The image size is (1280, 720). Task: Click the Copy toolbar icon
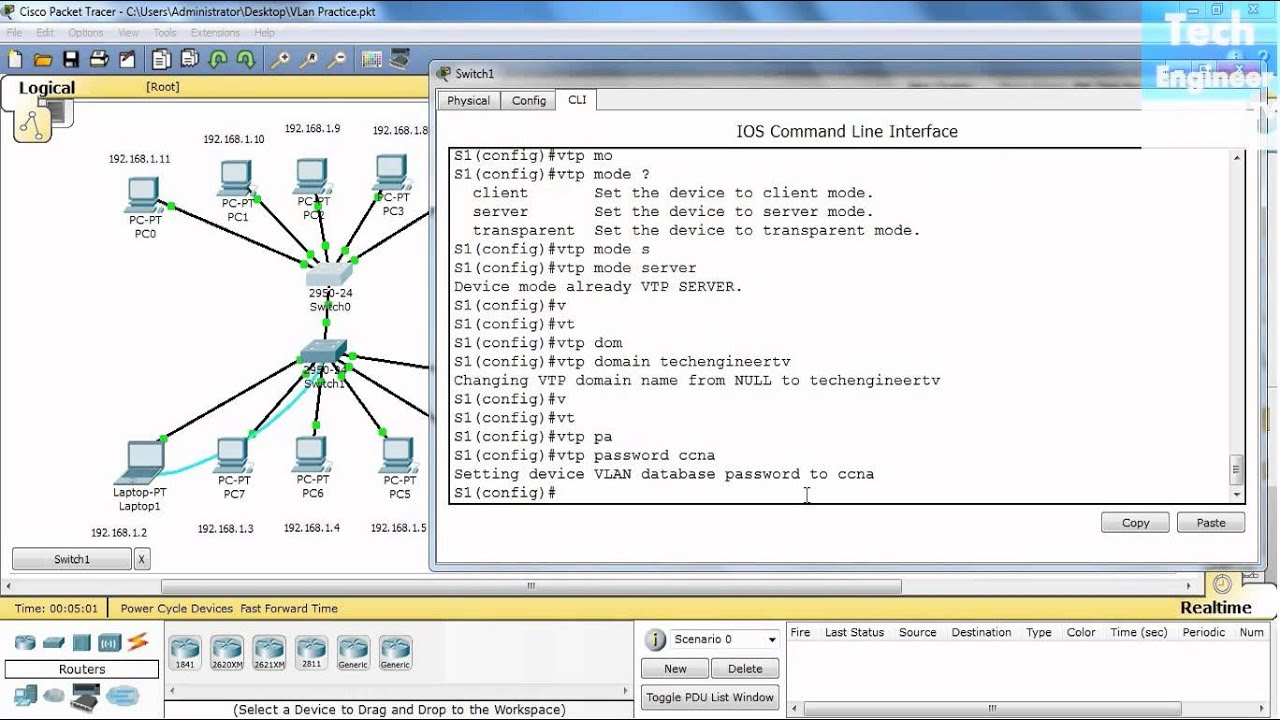(161, 60)
